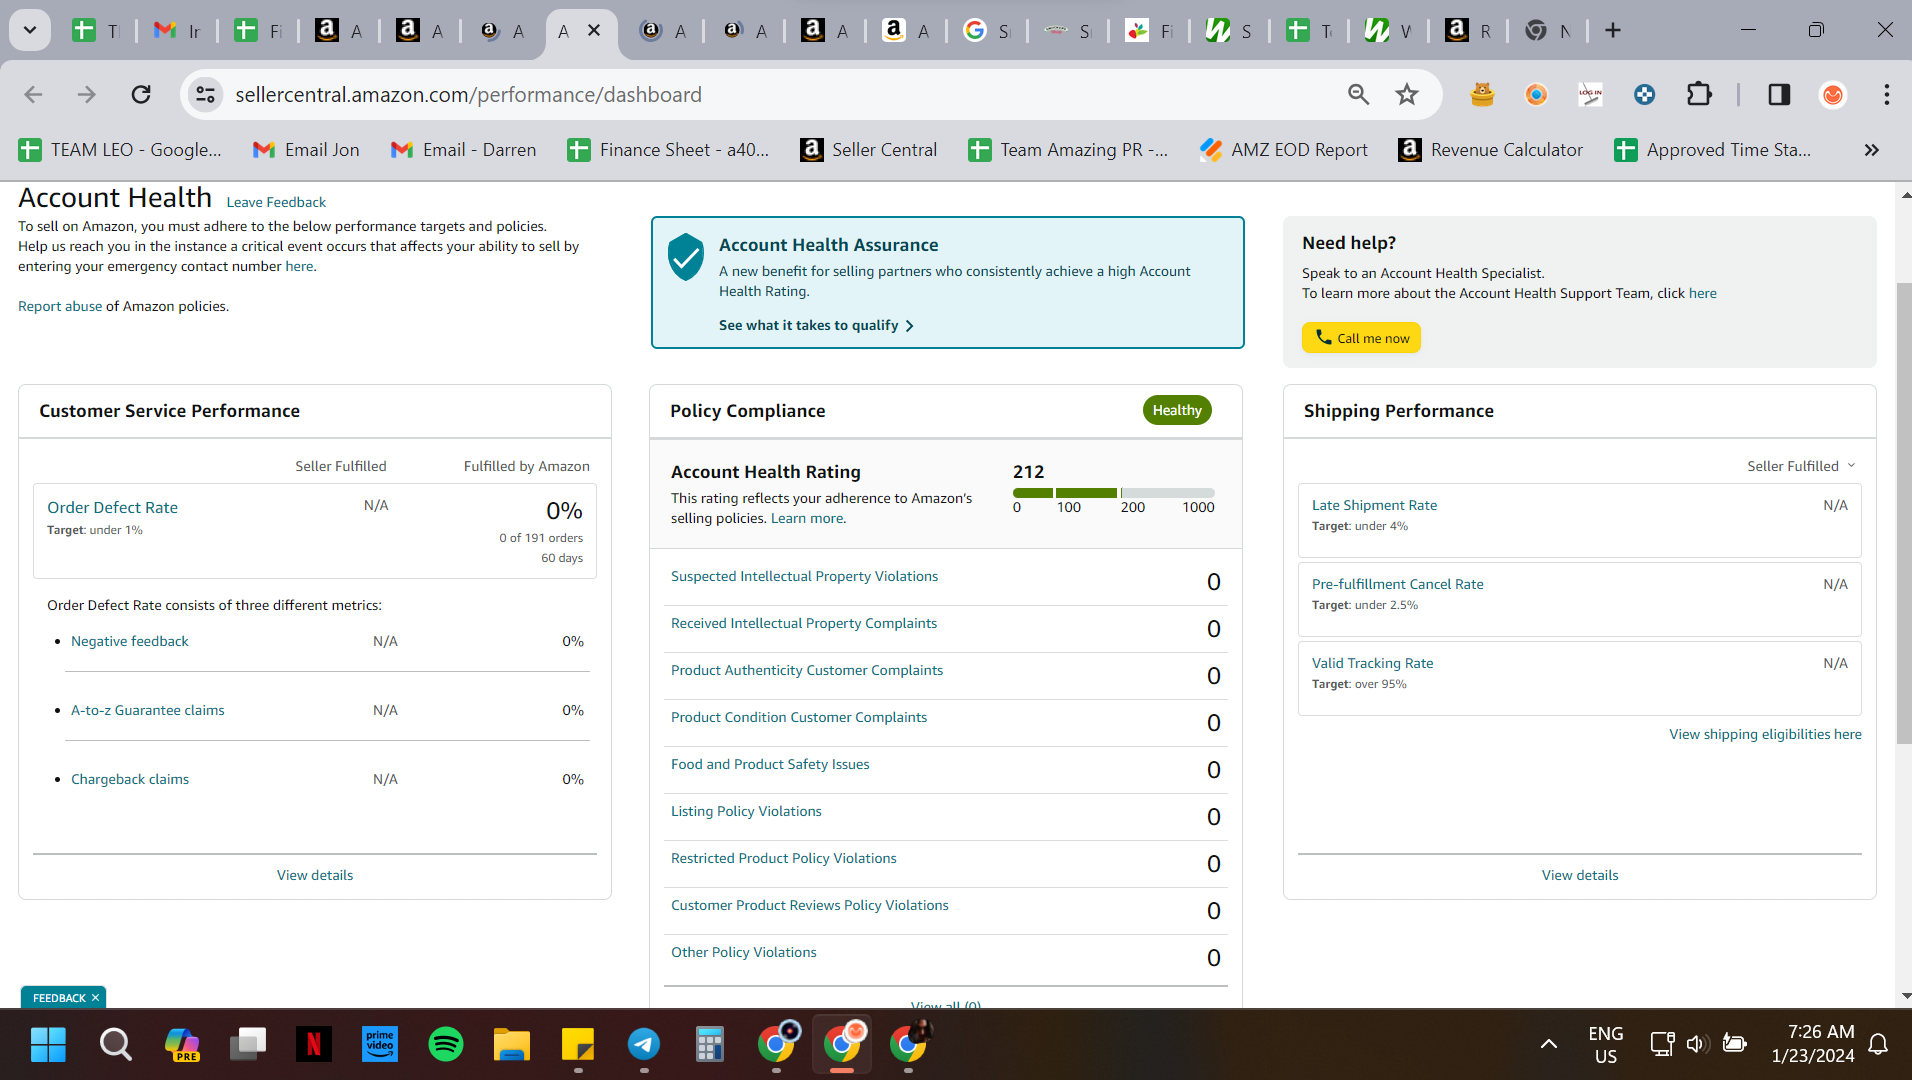This screenshot has height=1080, width=1912.
Task: Expand the Seller Fulfilled shipping dropdown
Action: pos(1801,466)
